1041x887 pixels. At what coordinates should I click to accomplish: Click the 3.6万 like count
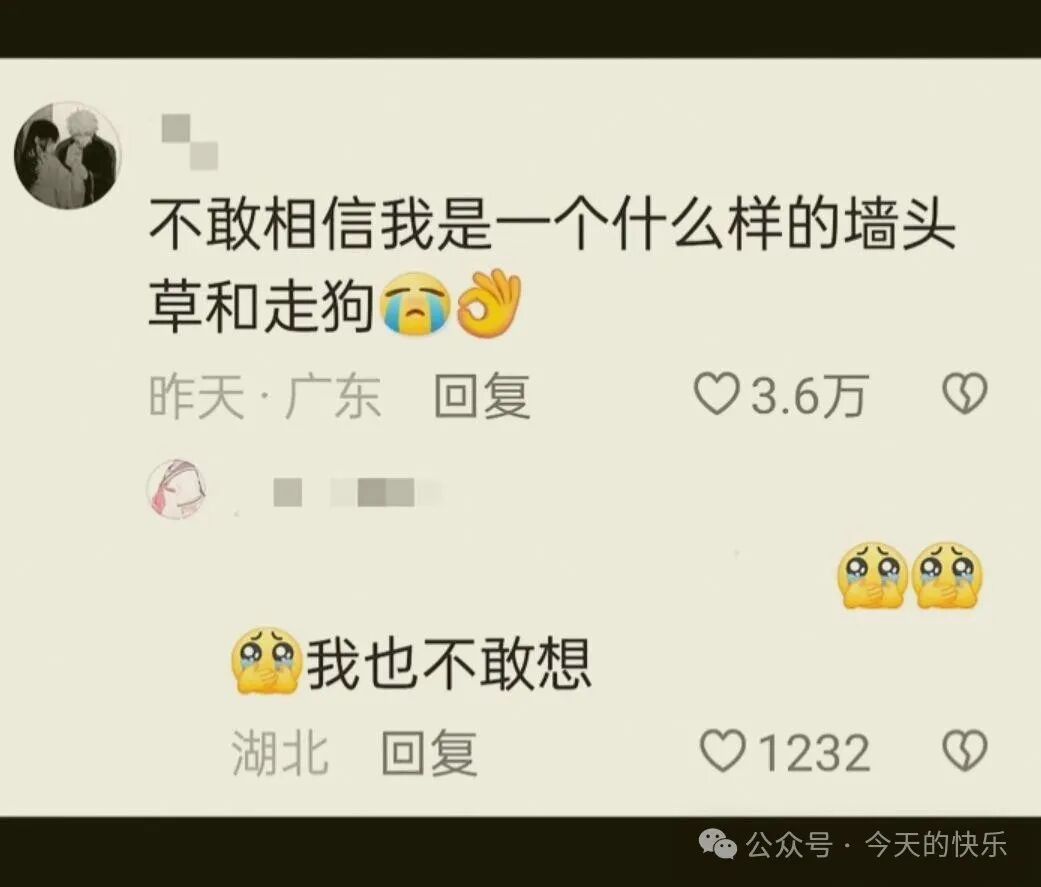pos(809,395)
